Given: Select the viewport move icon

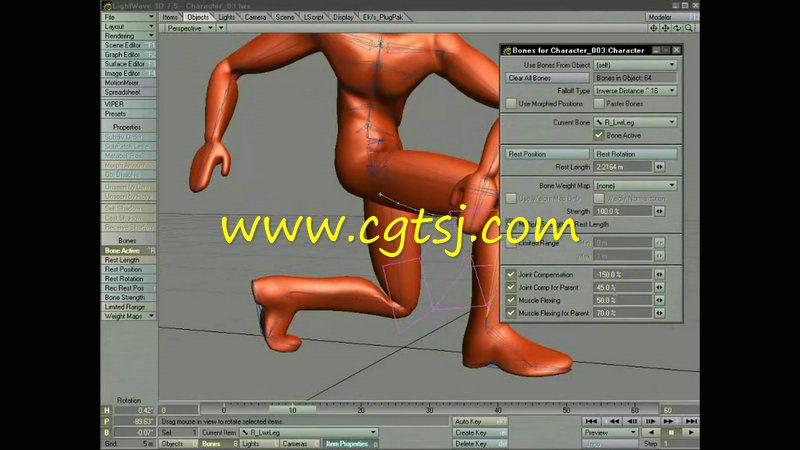Looking at the screenshot, I should pyautogui.click(x=654, y=29).
